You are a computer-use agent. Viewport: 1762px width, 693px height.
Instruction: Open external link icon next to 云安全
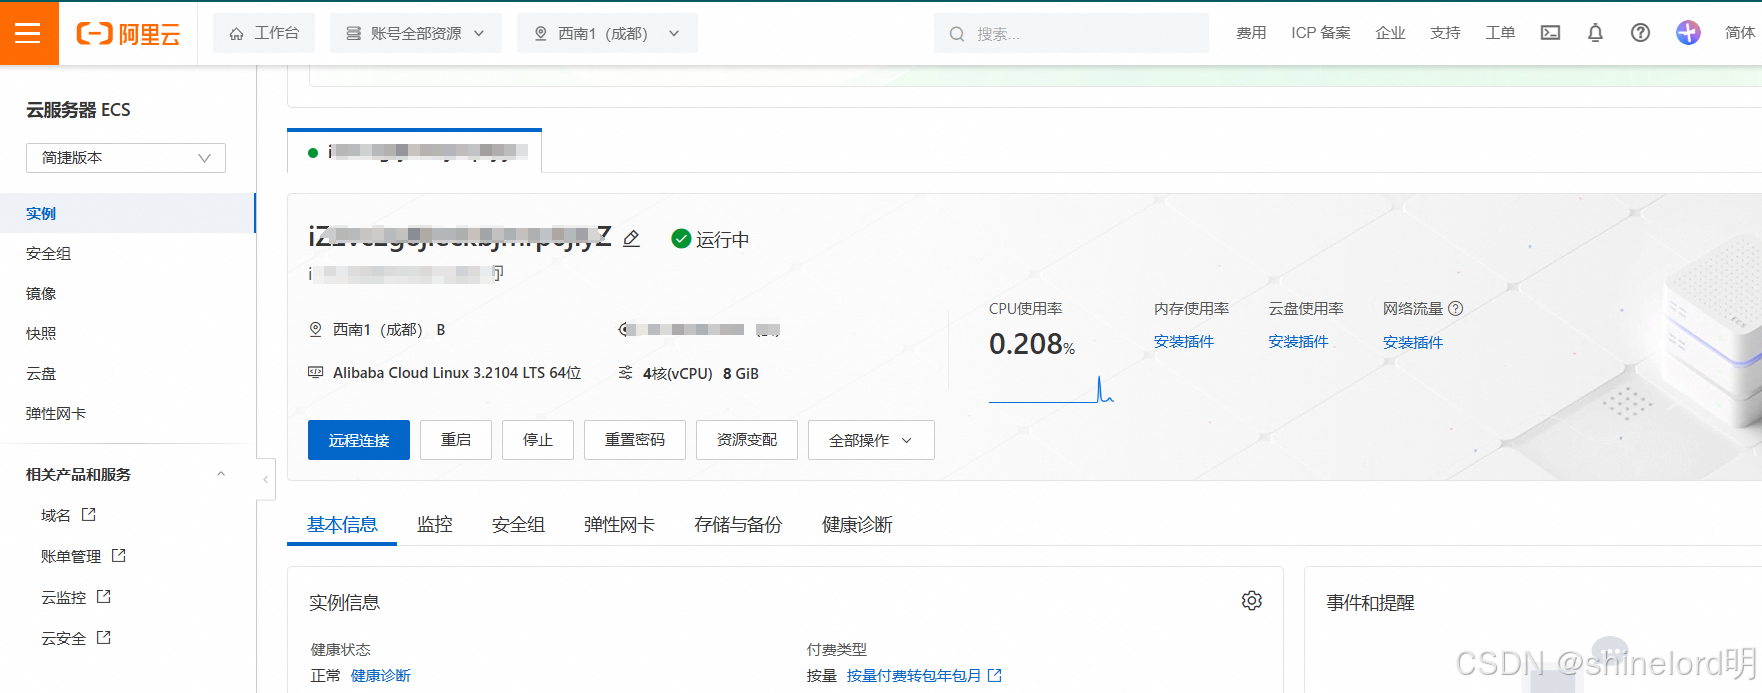coord(104,637)
